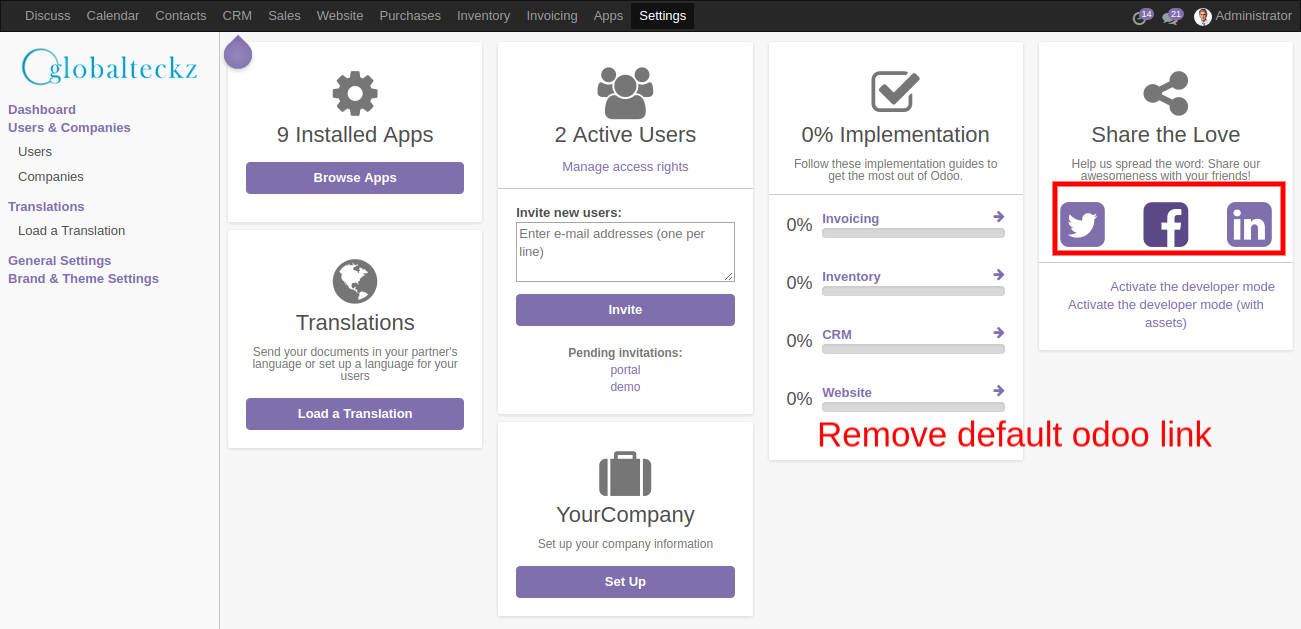
Task: Open the Administrator user menu
Action: [1243, 16]
